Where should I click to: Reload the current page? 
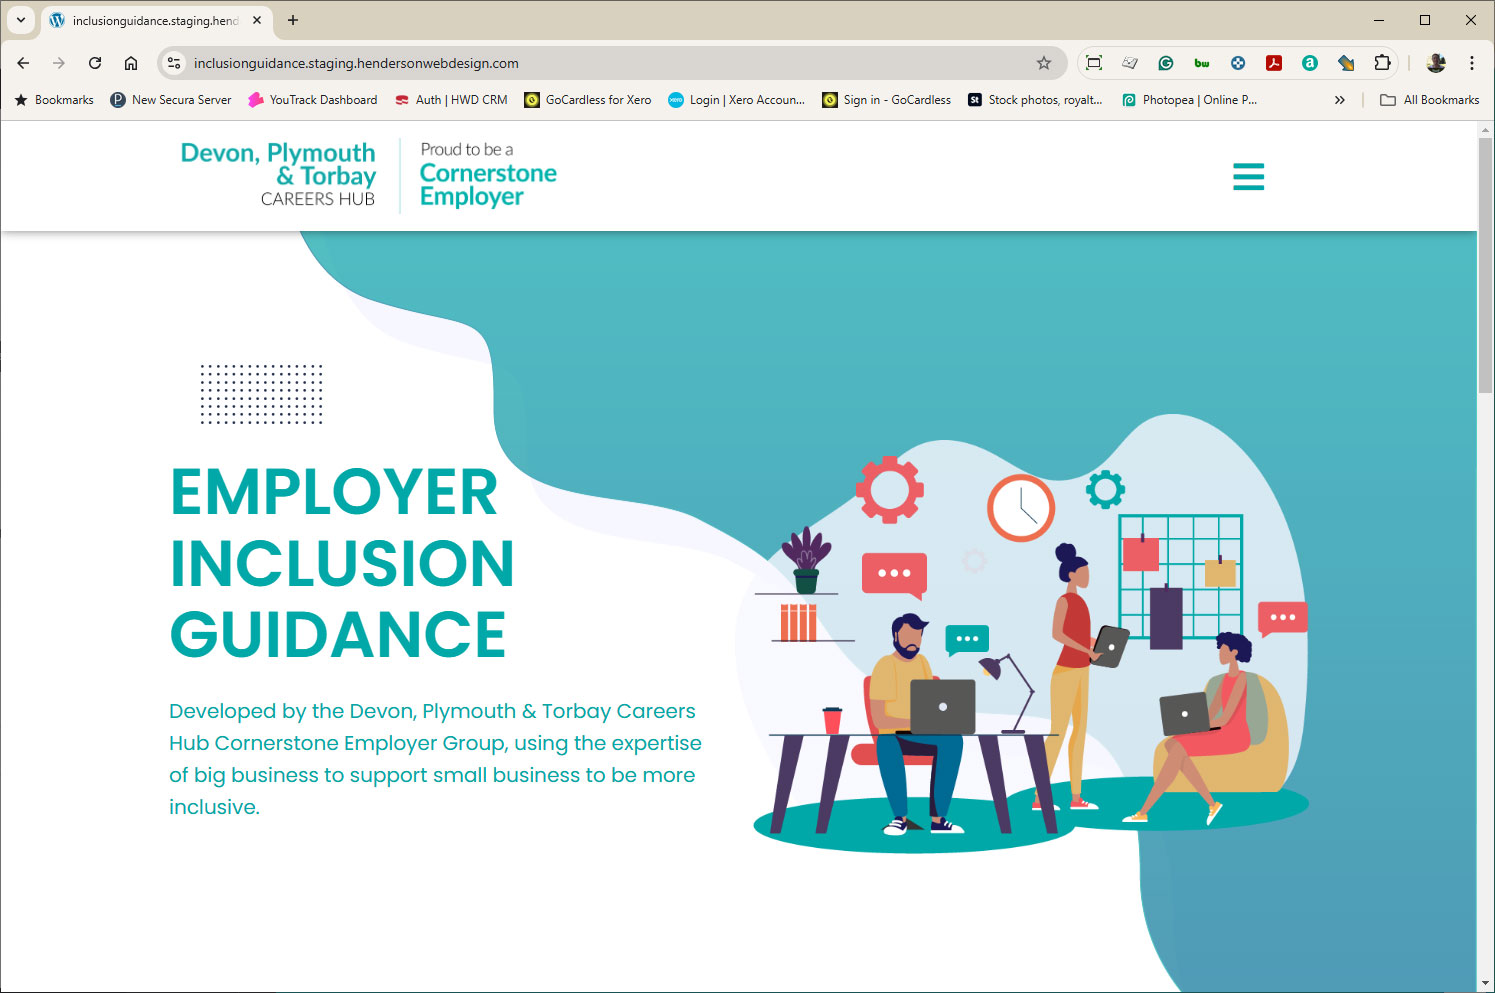(94, 63)
